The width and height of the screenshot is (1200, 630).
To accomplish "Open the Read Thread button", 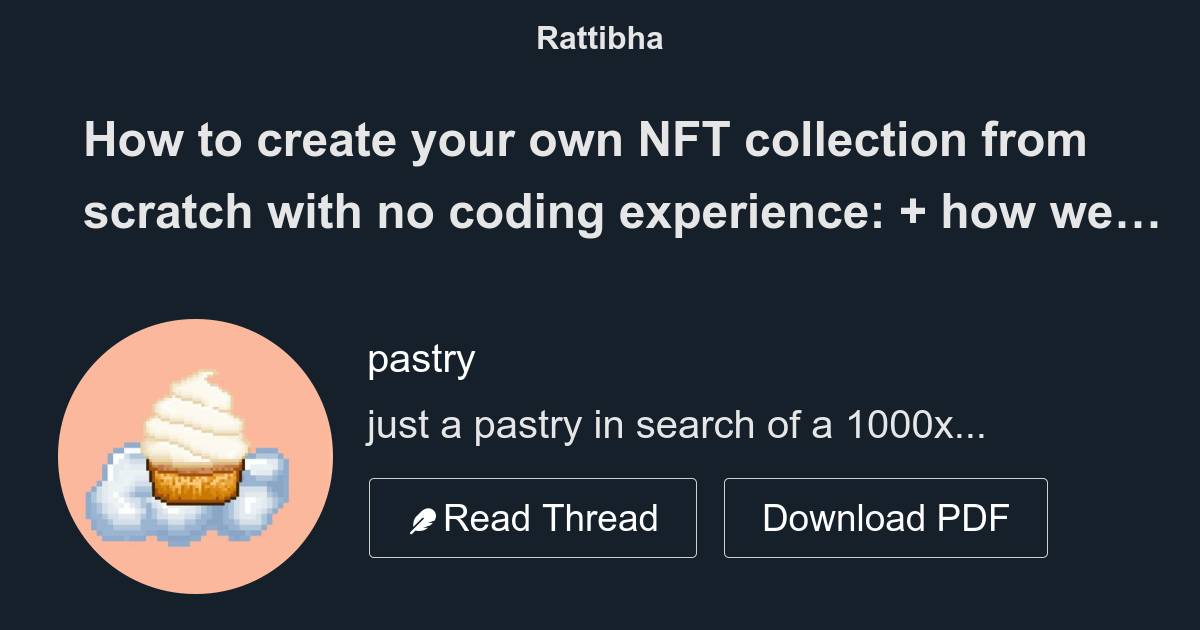I will tap(533, 517).
